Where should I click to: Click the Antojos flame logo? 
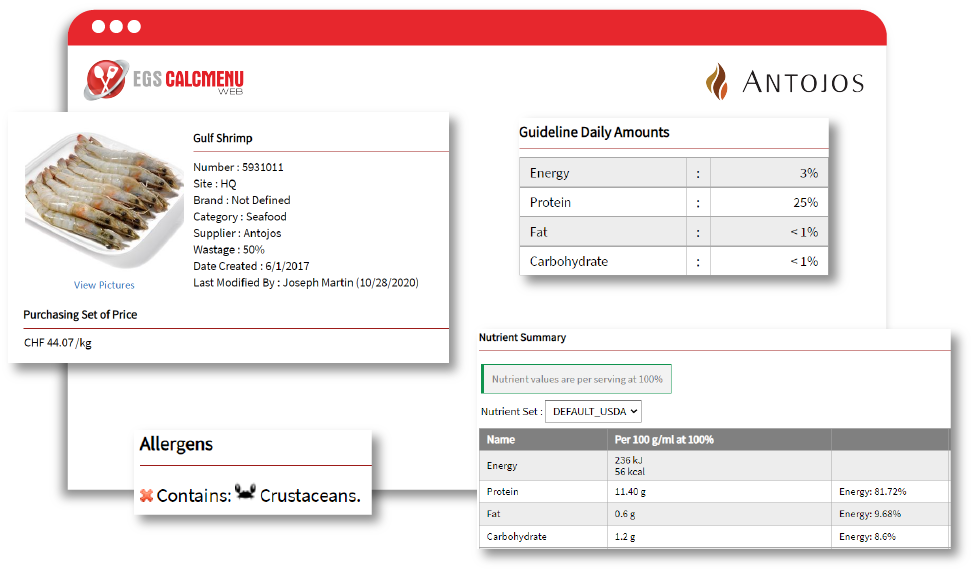click(717, 82)
